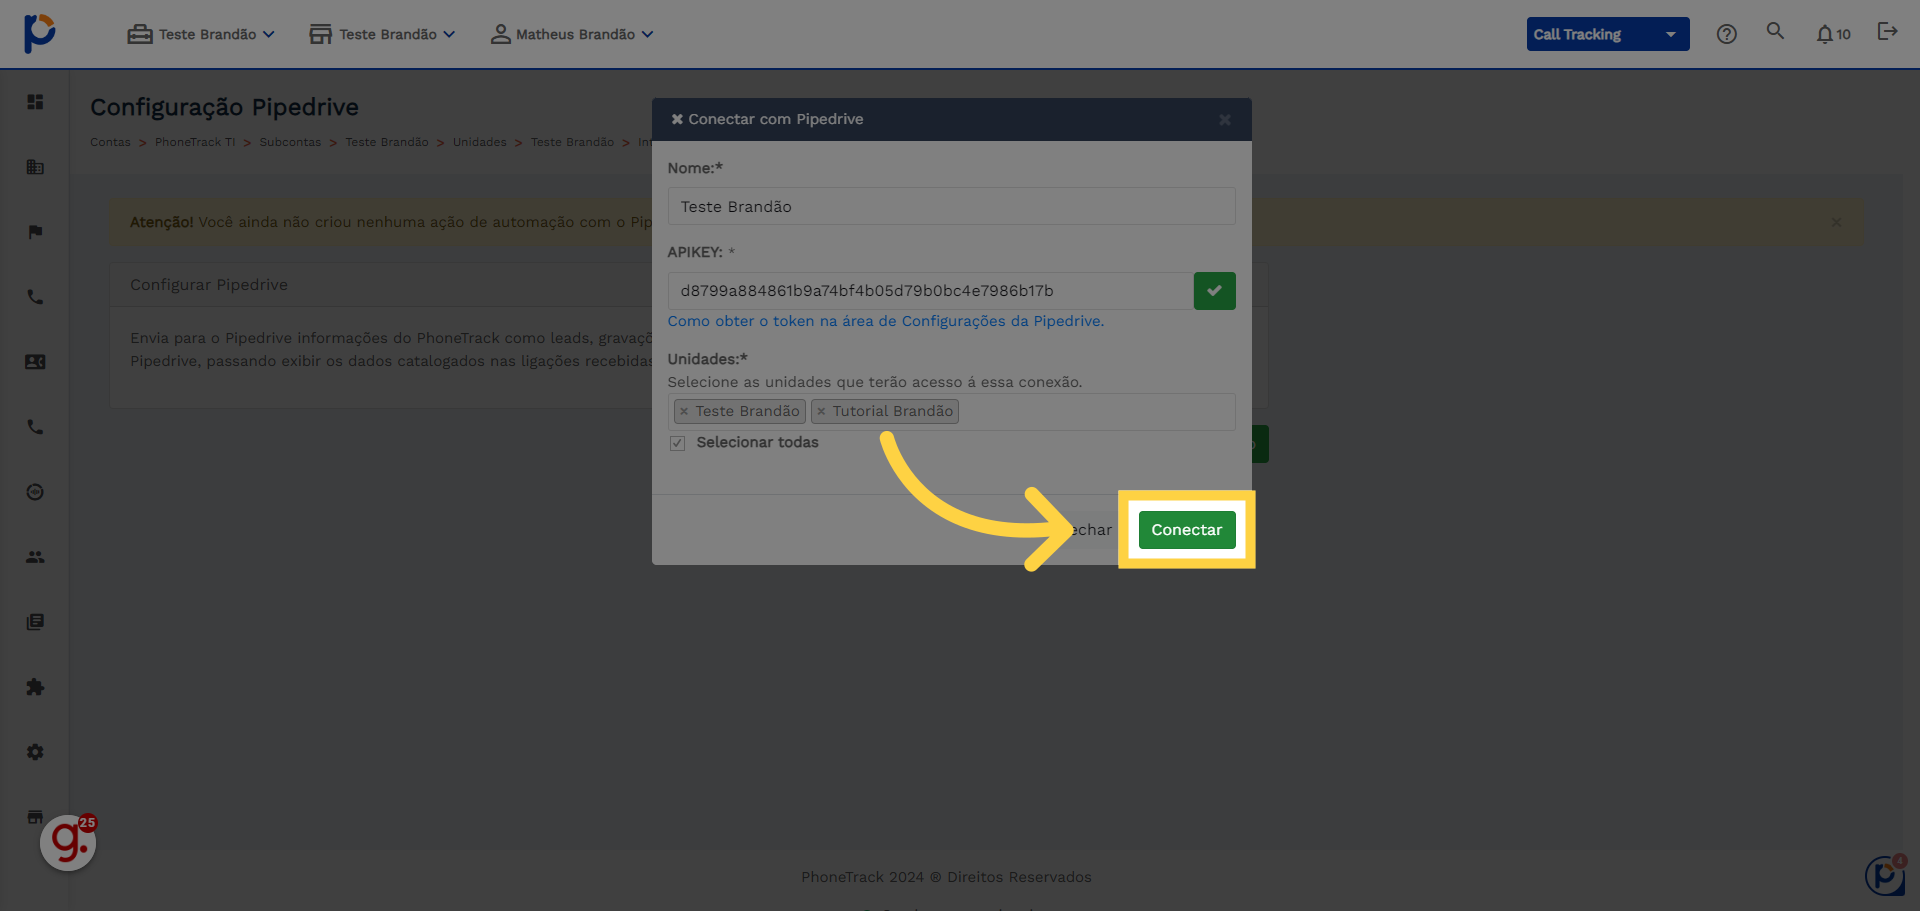Open the building accounts icon in sidebar
Screen dimensions: 1920x911
tap(35, 167)
